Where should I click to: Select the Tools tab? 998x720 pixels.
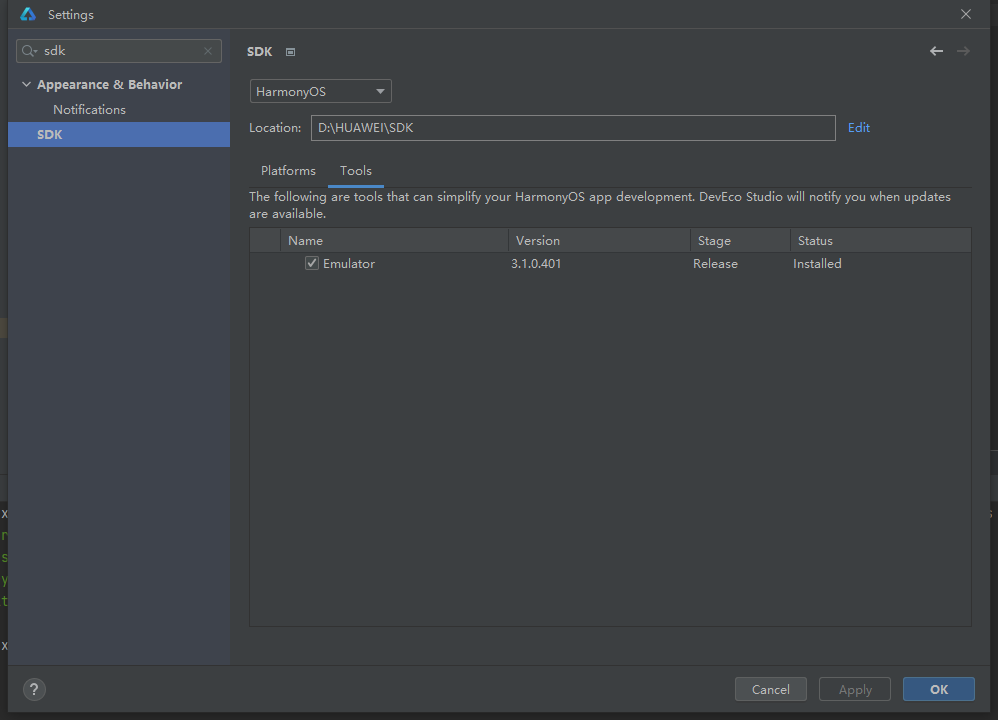[x=356, y=171]
